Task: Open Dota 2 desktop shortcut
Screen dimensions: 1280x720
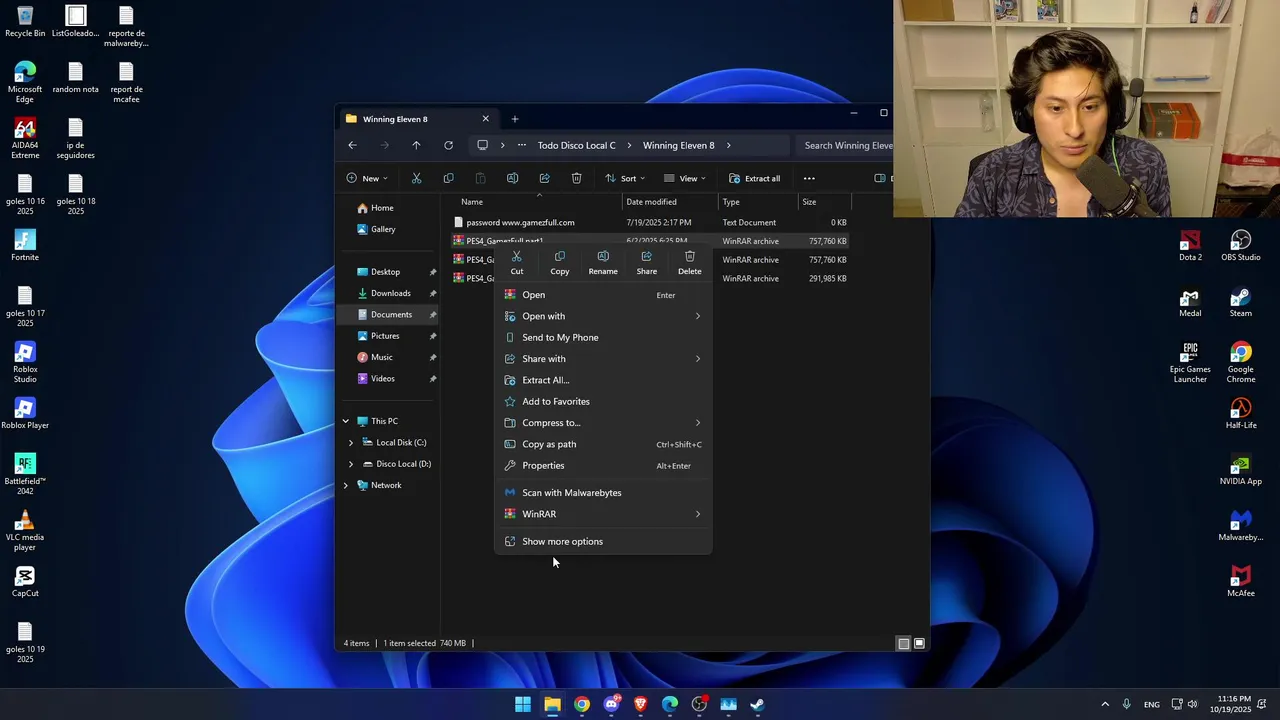Action: [x=1190, y=246]
